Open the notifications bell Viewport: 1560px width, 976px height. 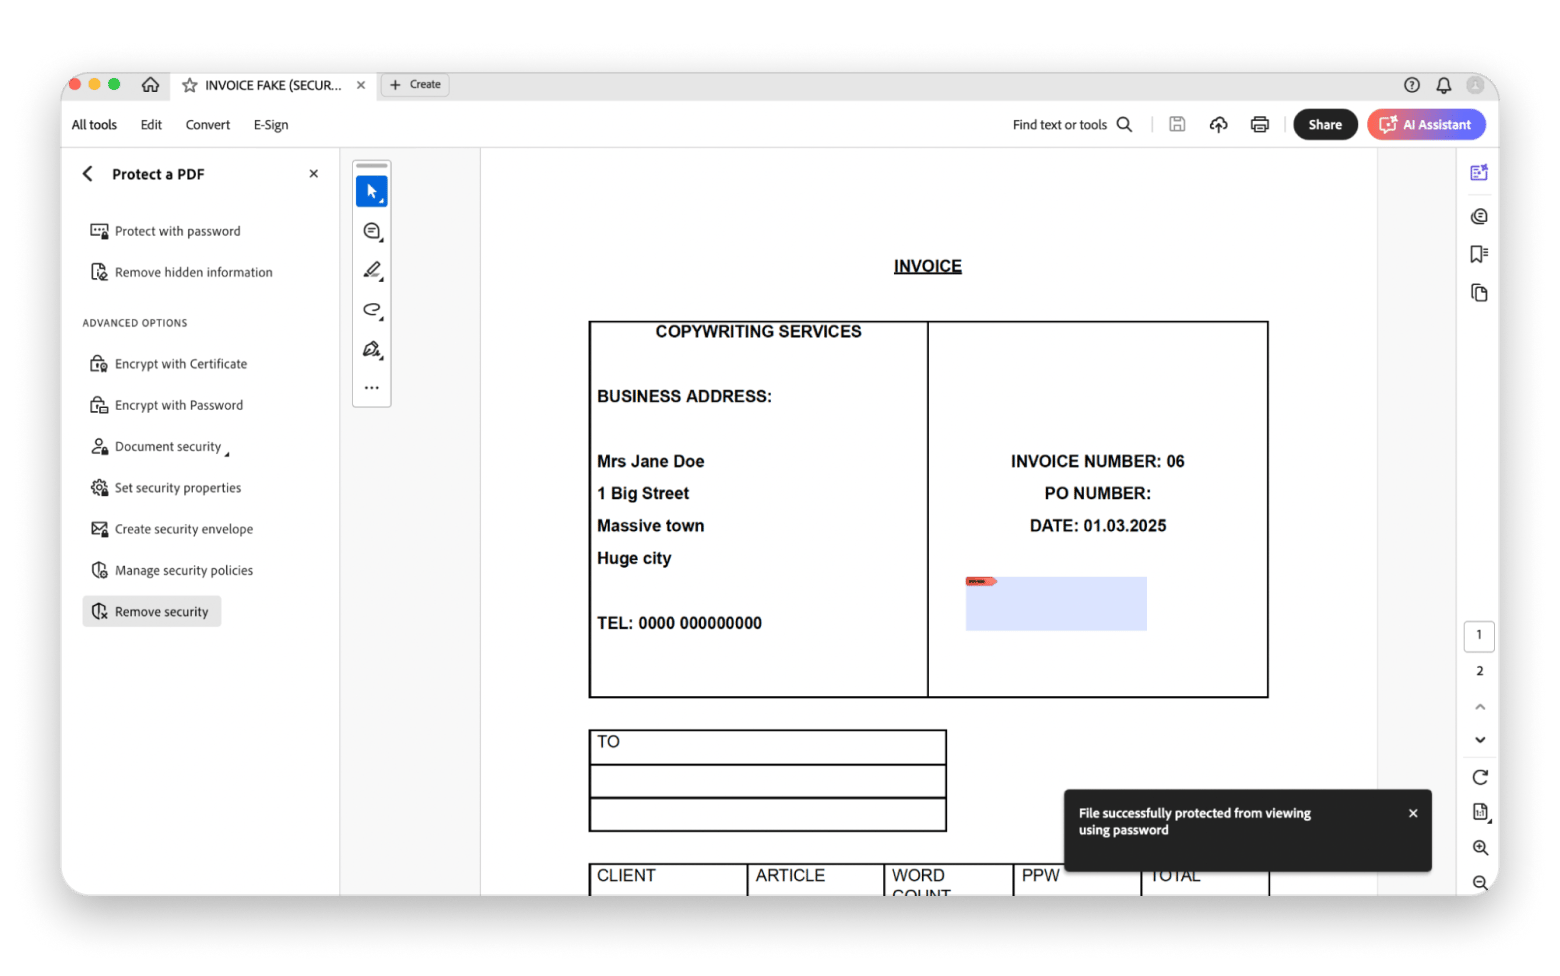click(1443, 85)
